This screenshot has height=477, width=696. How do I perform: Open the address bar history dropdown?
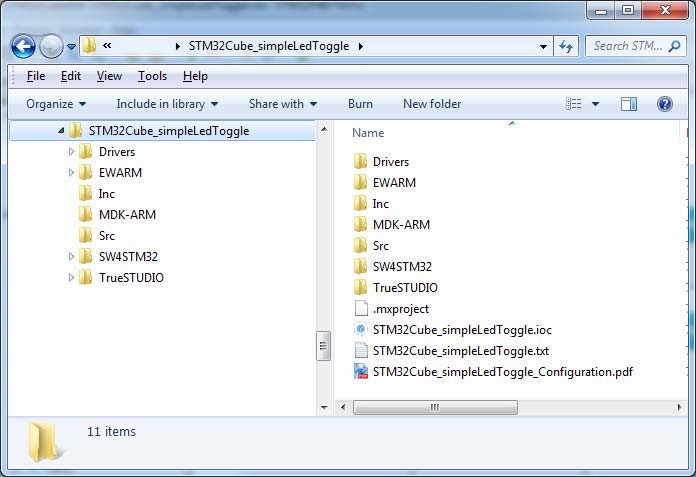(x=543, y=46)
